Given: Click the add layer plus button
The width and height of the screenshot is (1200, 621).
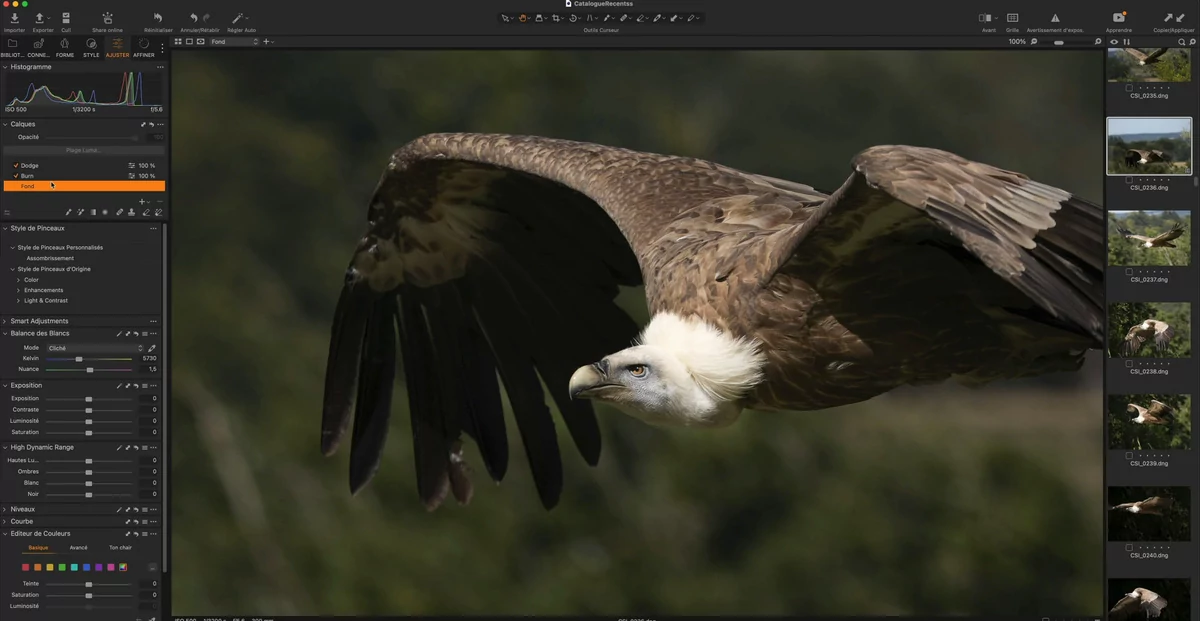Looking at the screenshot, I should 142,201.
